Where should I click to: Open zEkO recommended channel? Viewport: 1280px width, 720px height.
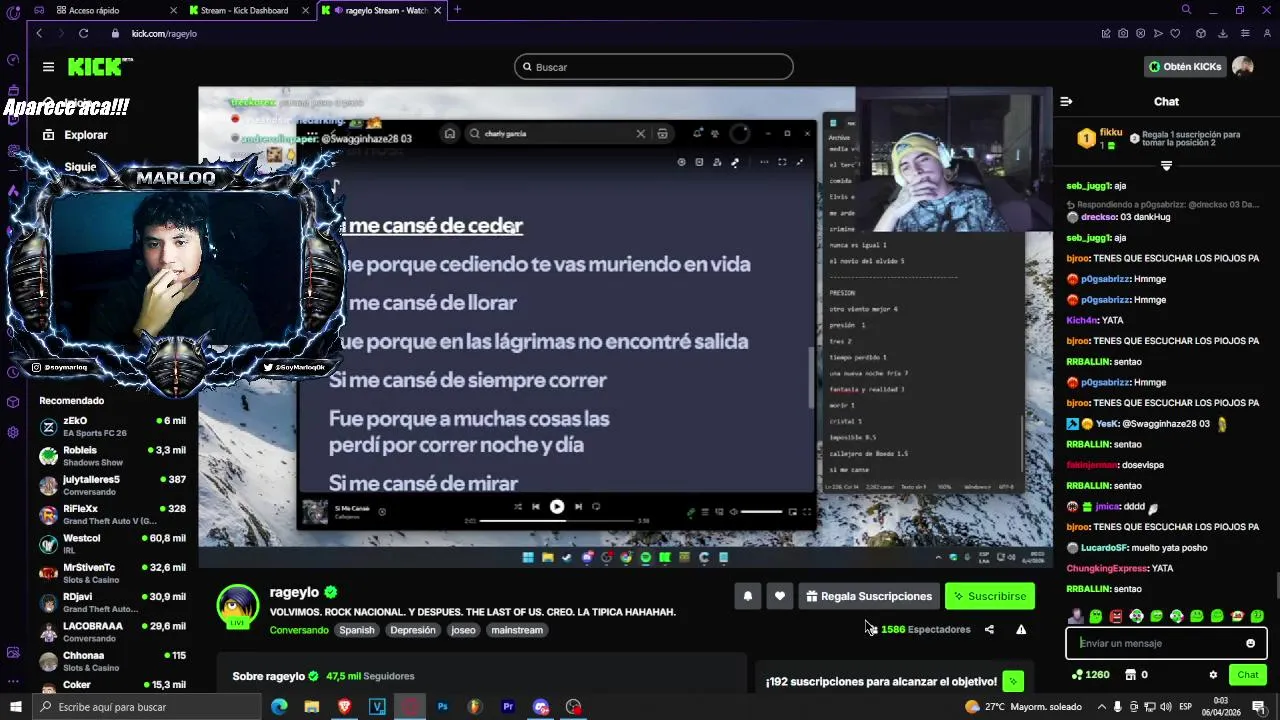(x=113, y=427)
